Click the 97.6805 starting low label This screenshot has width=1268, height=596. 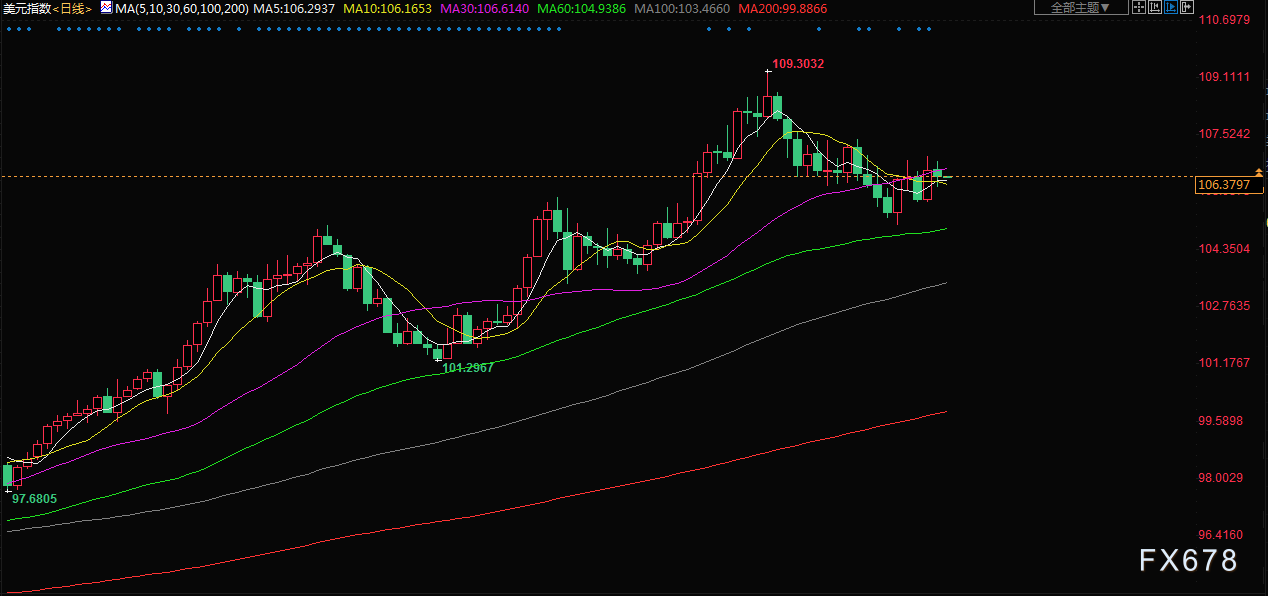pyautogui.click(x=34, y=497)
